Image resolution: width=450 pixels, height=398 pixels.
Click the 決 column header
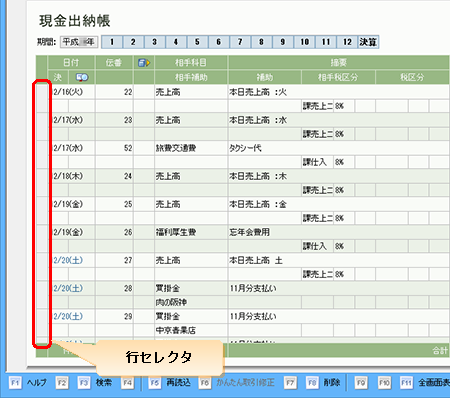(x=58, y=77)
